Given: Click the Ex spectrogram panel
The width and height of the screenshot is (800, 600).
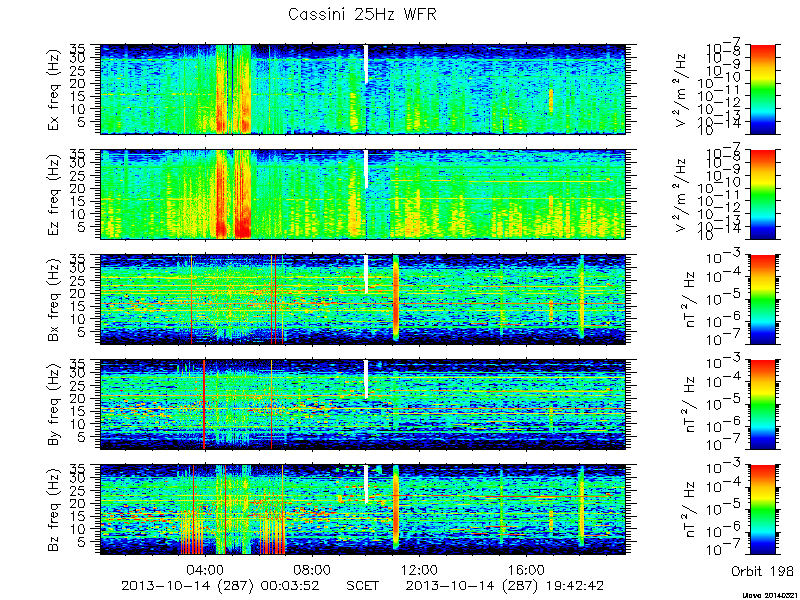Looking at the screenshot, I should pyautogui.click(x=362, y=89).
